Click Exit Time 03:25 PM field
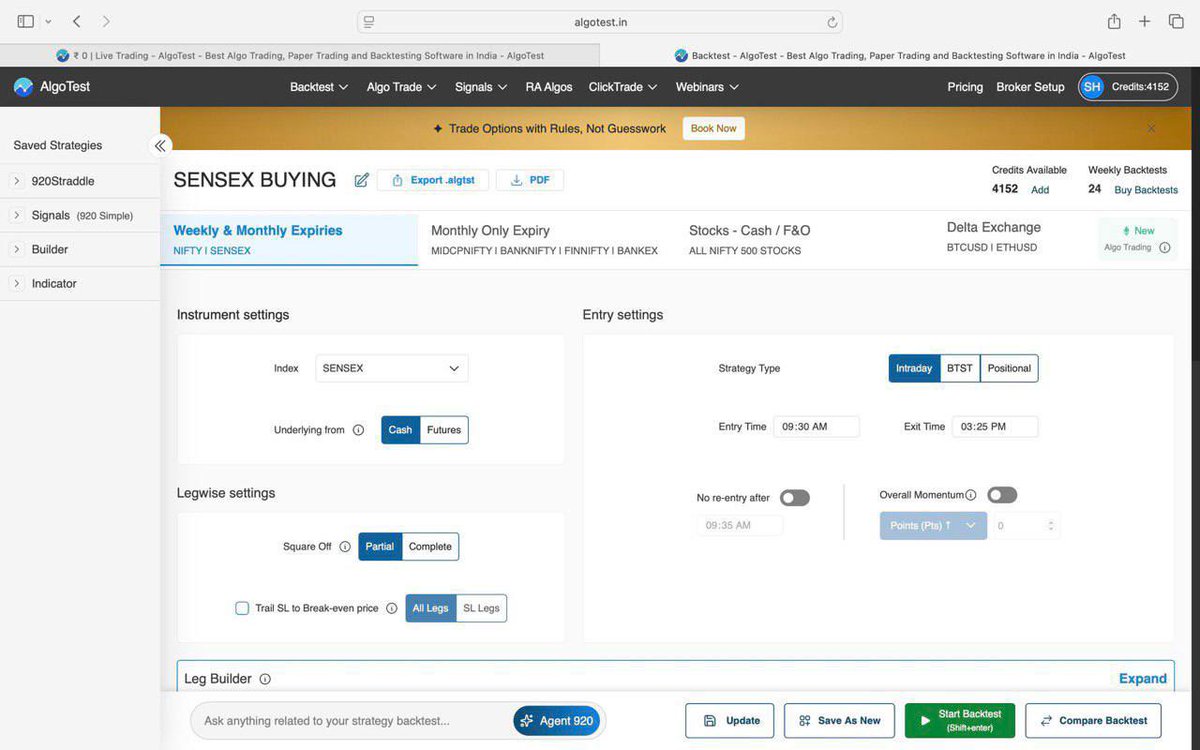This screenshot has height=750, width=1200. tap(995, 426)
